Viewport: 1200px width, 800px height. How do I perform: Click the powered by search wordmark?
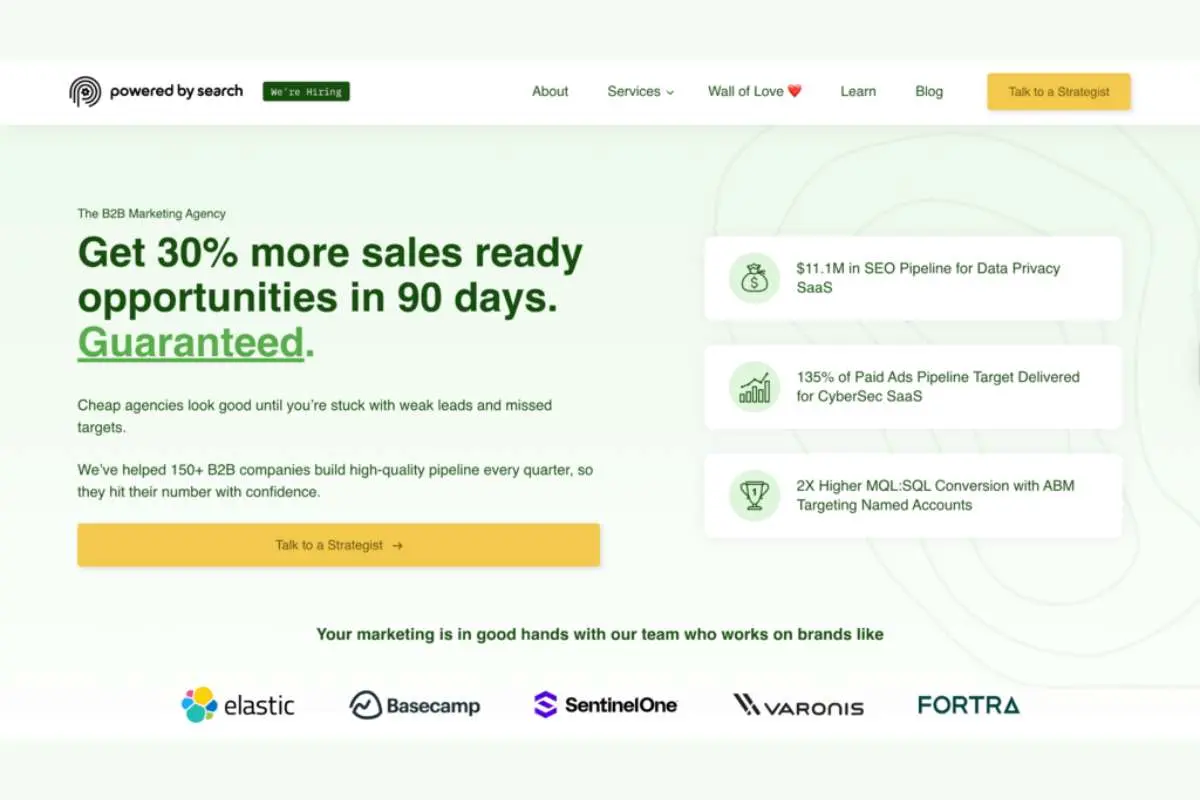pos(176,91)
